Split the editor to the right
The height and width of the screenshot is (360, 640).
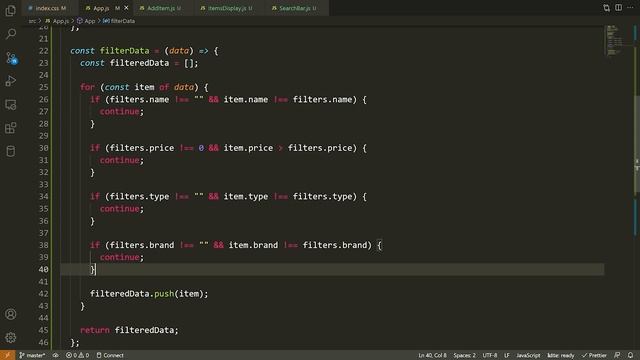pos(619,8)
